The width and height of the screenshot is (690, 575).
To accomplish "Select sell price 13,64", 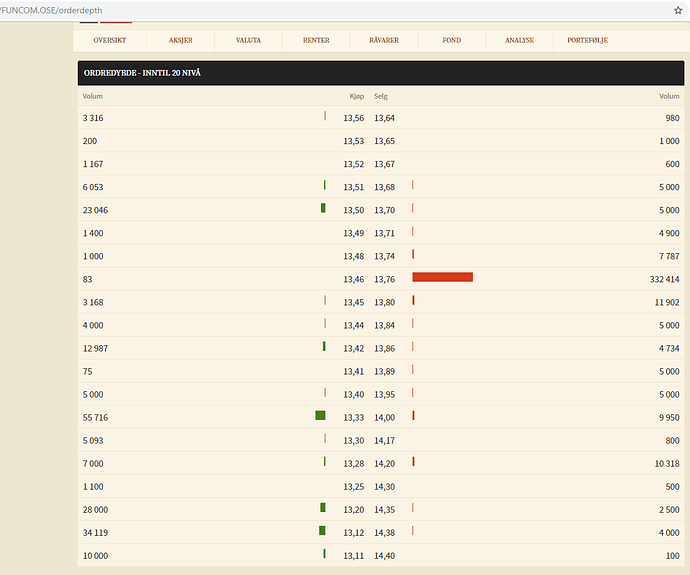I will click(x=385, y=118).
